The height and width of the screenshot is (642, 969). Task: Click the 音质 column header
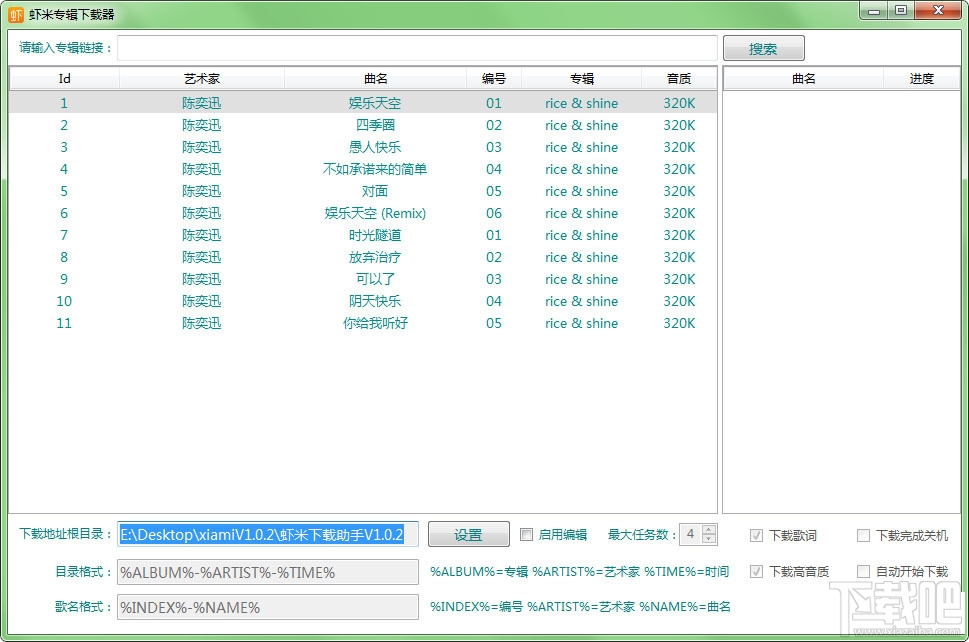(679, 78)
